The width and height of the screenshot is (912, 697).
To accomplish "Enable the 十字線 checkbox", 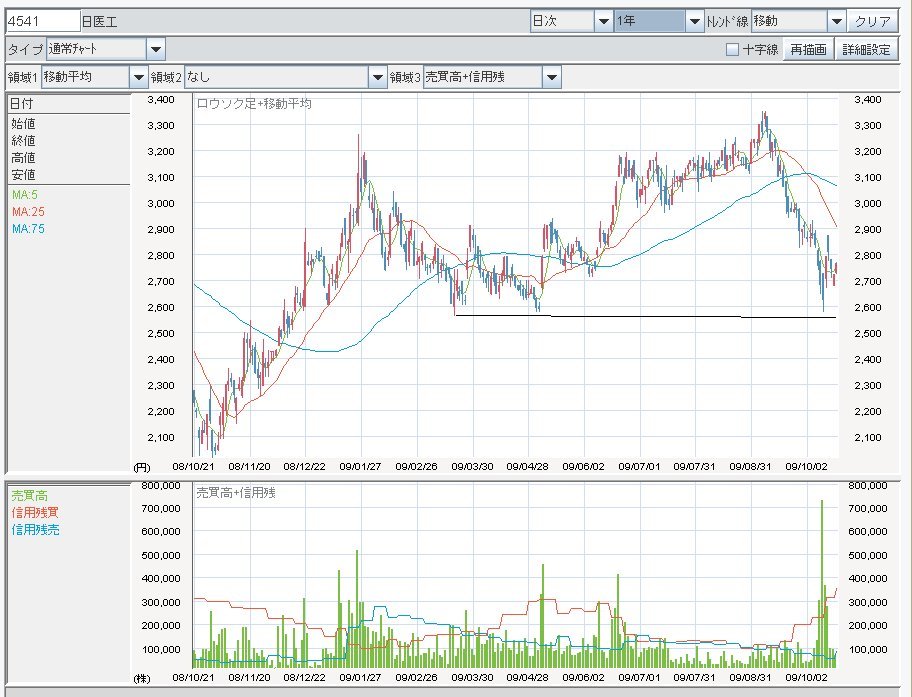I will click(732, 49).
